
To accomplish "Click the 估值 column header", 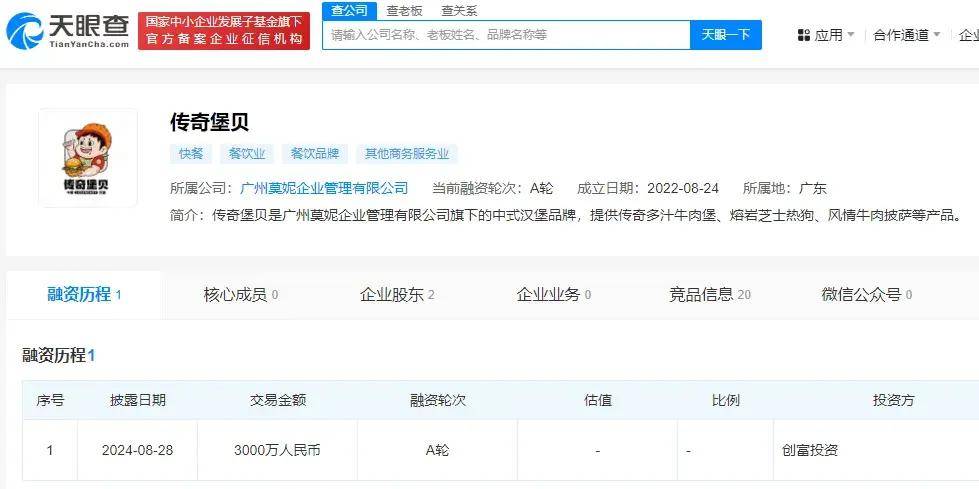I will coord(598,400).
